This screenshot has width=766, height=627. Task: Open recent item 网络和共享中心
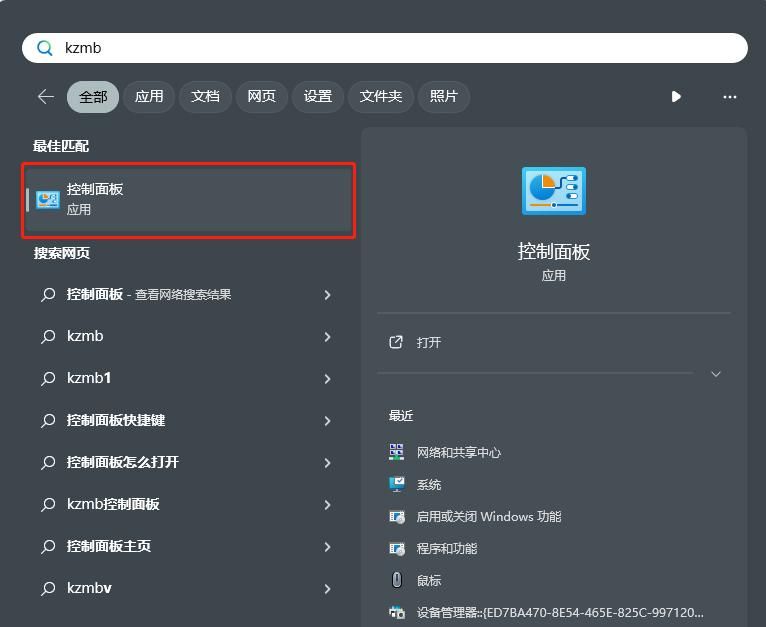click(x=459, y=452)
